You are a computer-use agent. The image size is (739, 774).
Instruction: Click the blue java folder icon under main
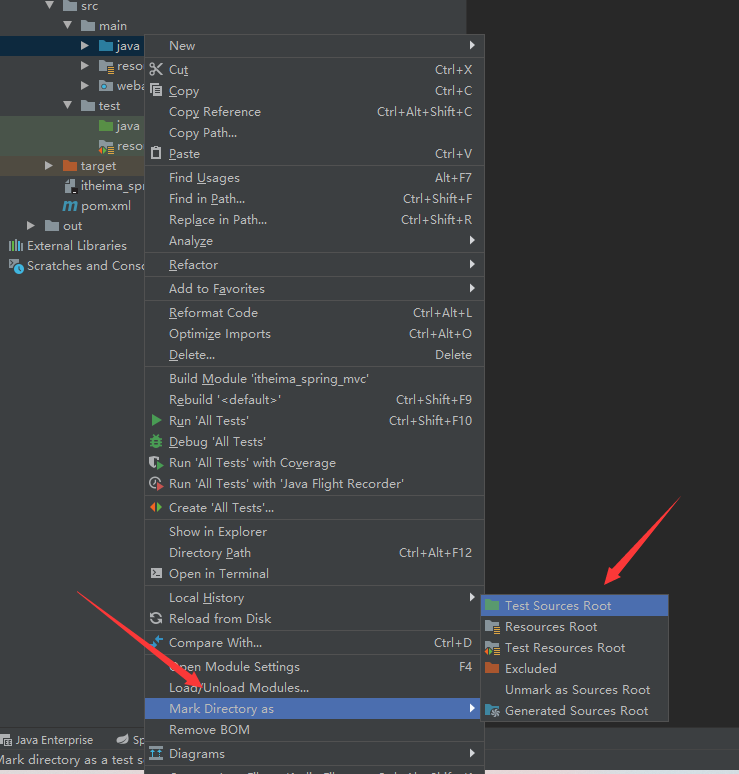coord(106,45)
